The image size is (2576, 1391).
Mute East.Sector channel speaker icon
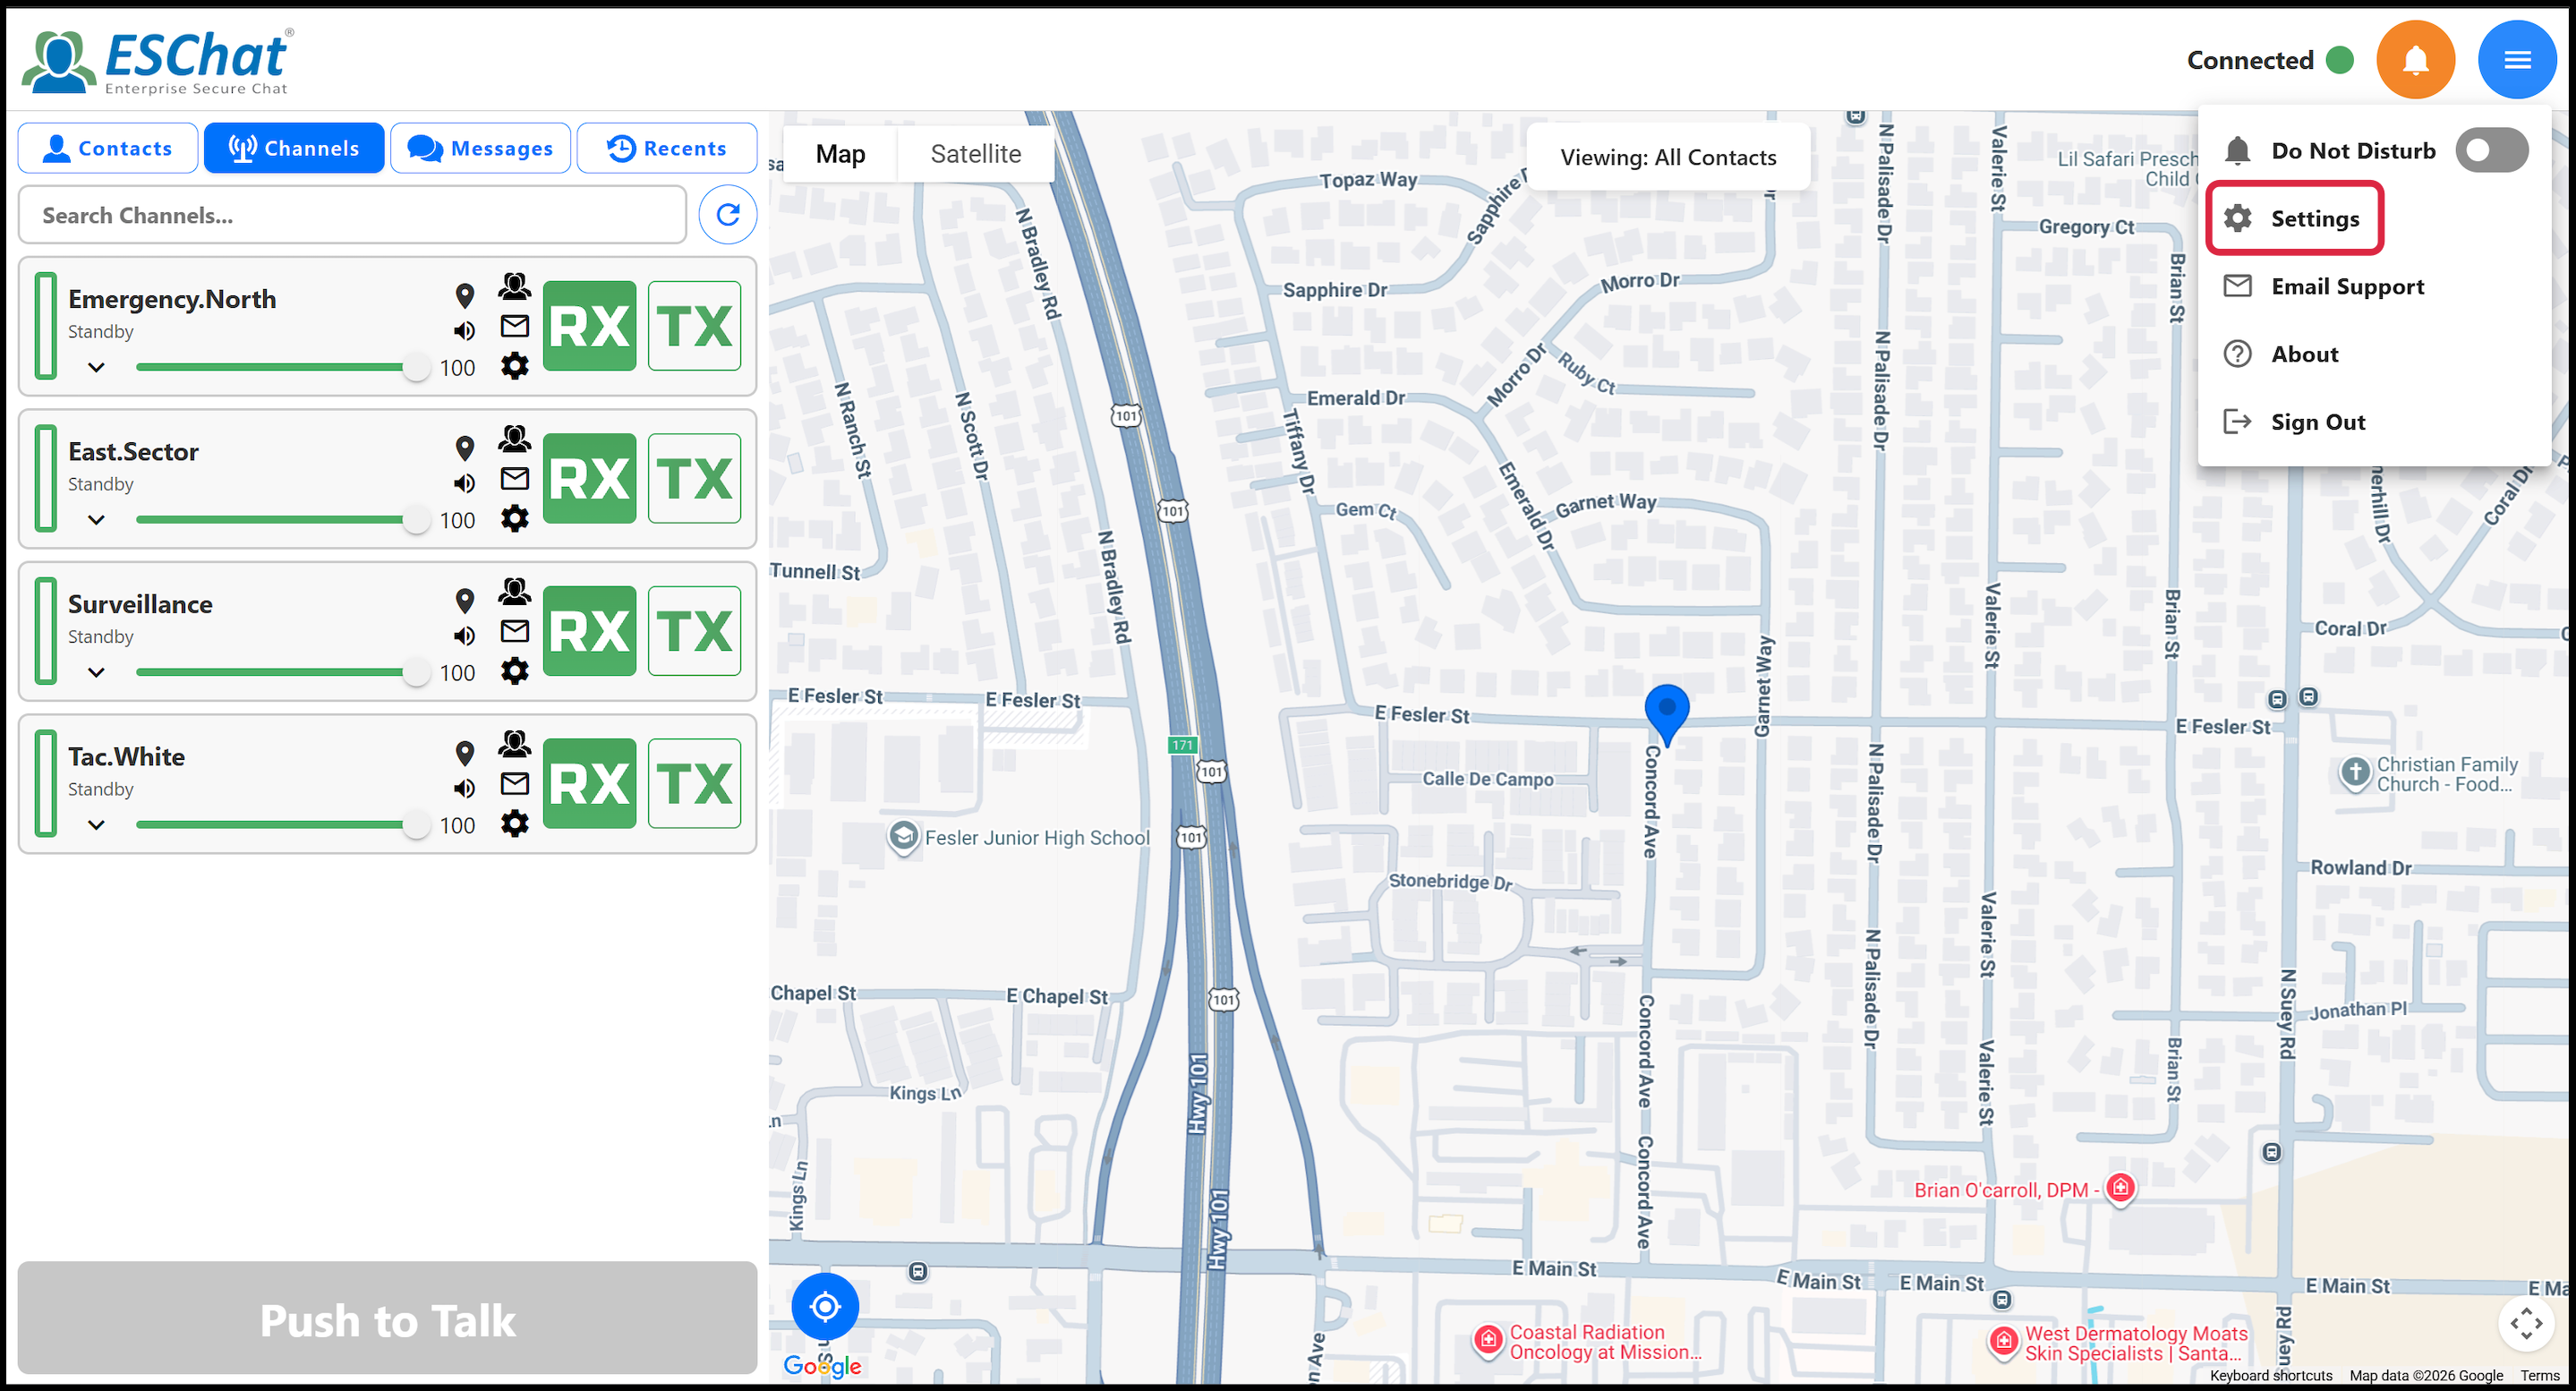[x=464, y=484]
